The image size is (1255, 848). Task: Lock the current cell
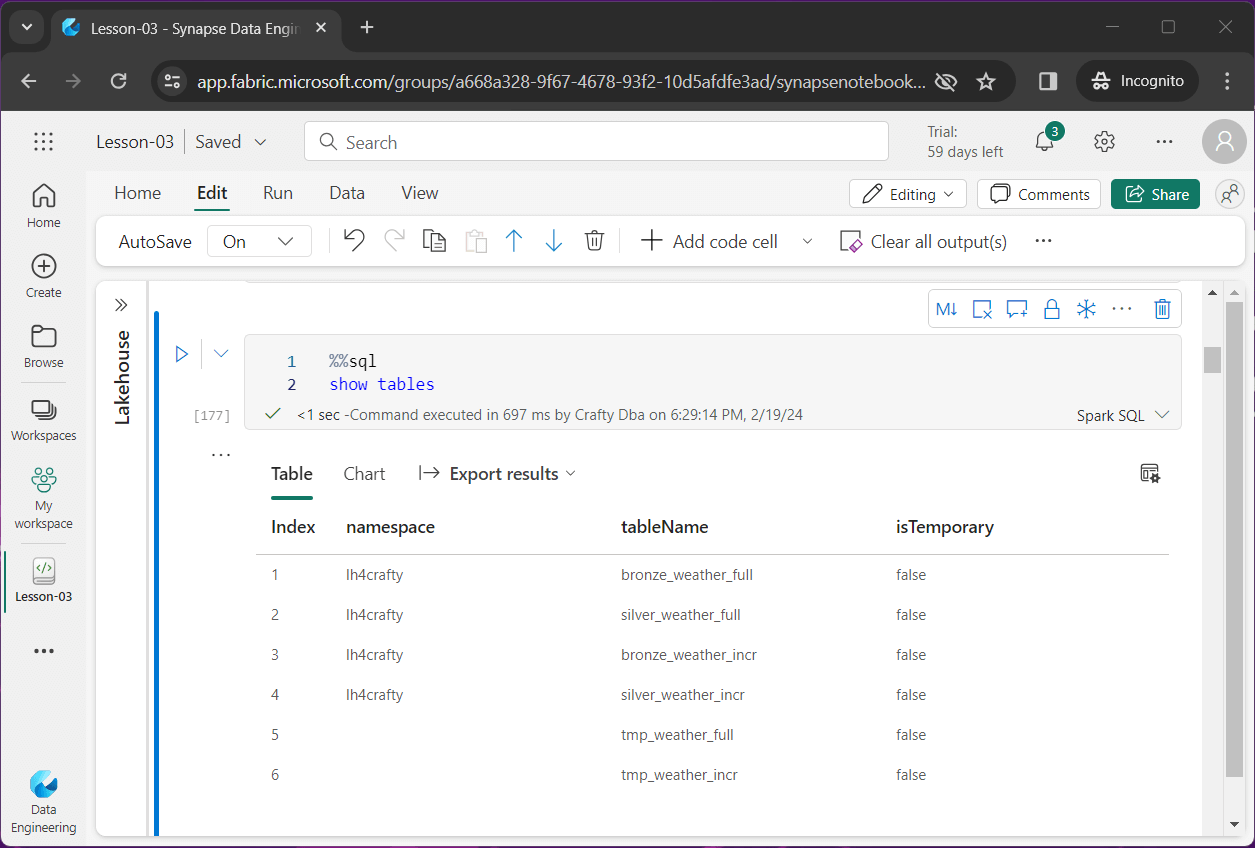pyautogui.click(x=1051, y=309)
